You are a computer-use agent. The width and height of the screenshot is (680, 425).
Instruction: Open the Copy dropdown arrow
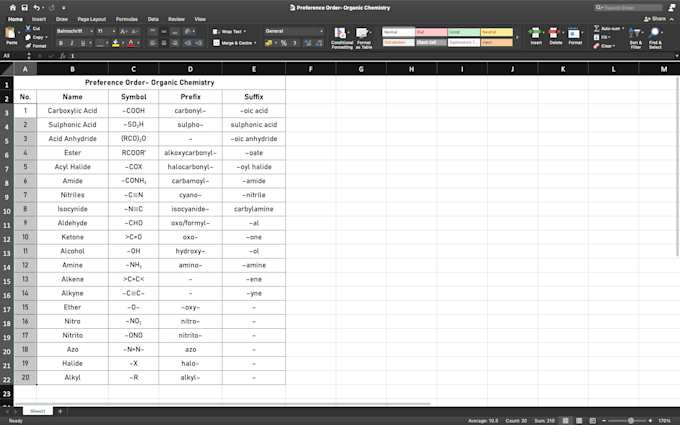click(46, 37)
